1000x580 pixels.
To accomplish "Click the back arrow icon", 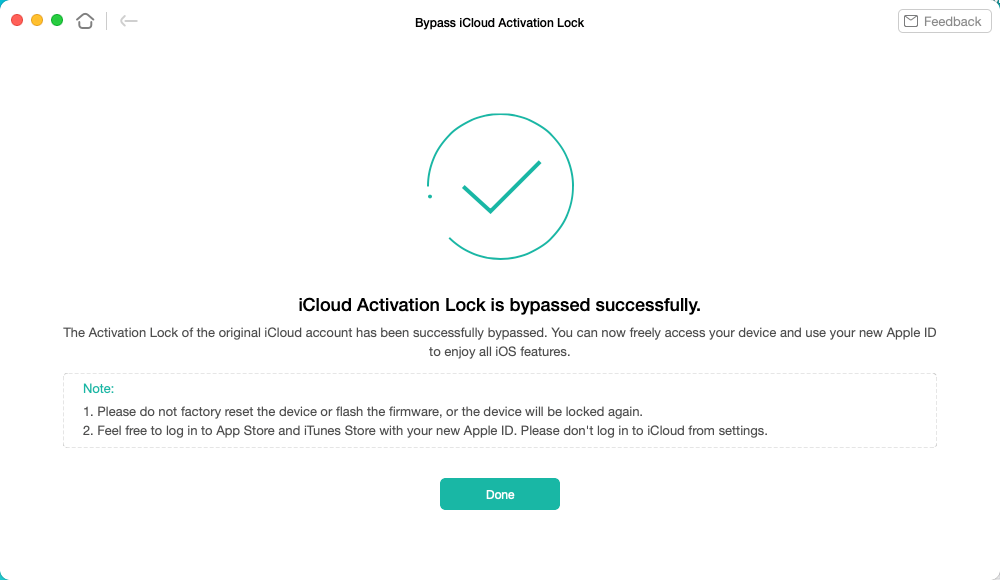I will 128,21.
